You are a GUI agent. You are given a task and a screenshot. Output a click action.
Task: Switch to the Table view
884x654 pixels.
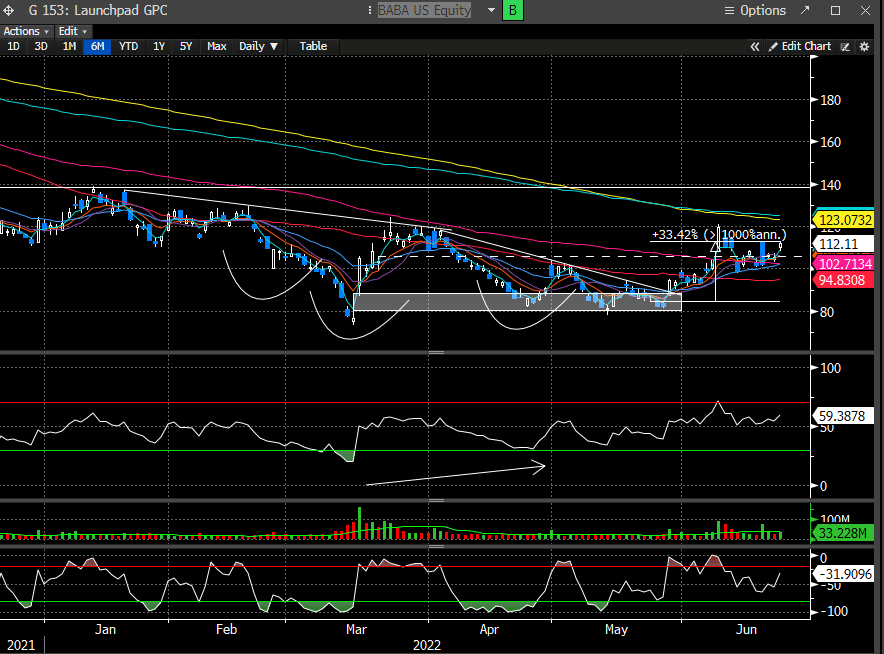313,46
